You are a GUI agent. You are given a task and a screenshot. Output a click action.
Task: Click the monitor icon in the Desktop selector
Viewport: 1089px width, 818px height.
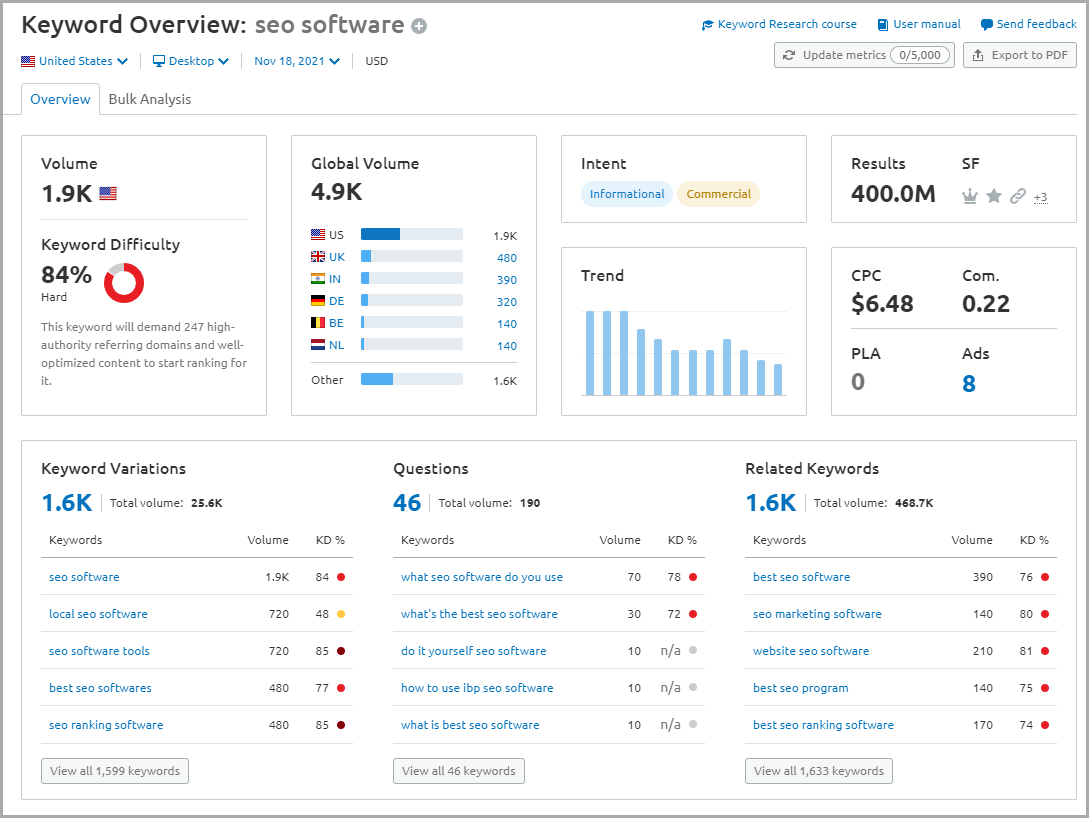[159, 61]
